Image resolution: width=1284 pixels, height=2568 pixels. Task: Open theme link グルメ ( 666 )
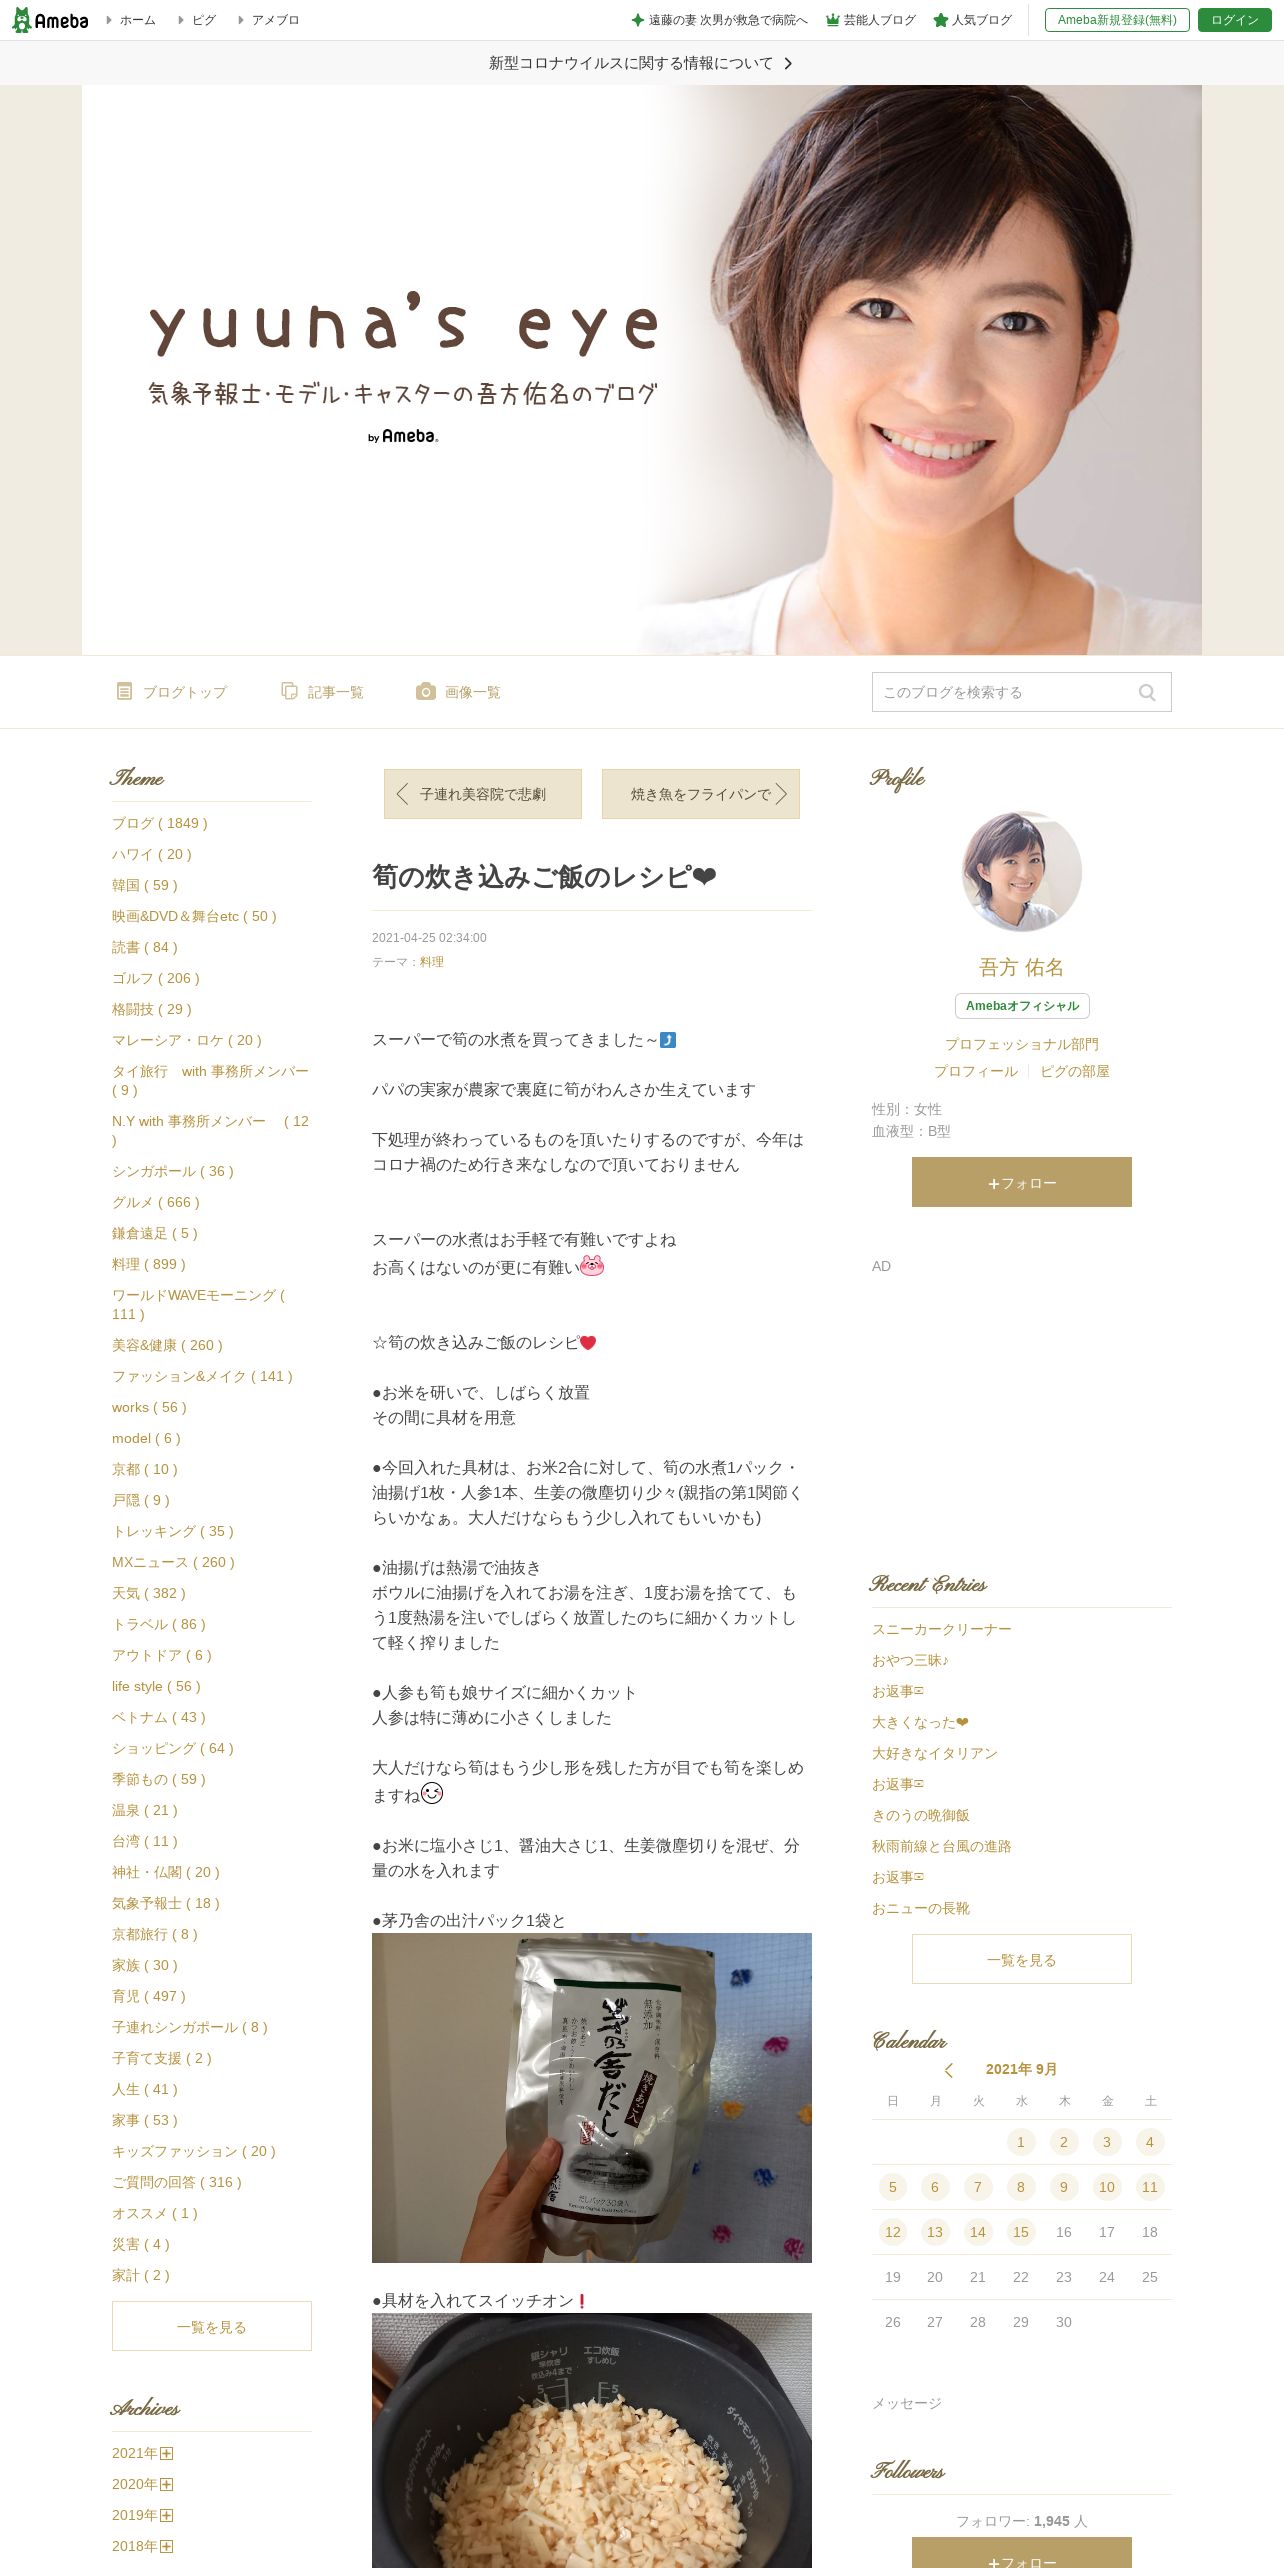[x=156, y=1202]
